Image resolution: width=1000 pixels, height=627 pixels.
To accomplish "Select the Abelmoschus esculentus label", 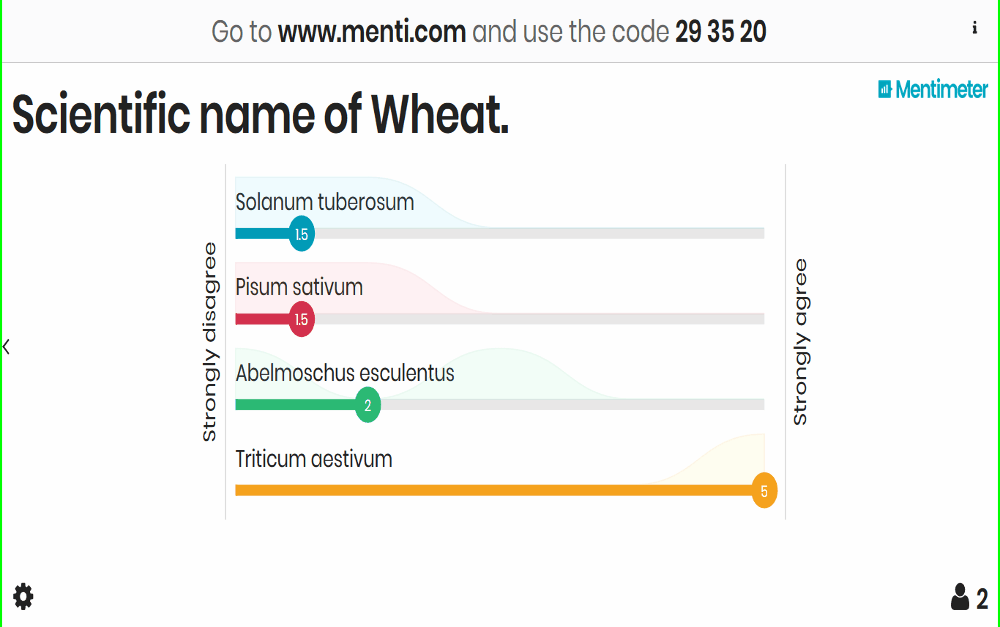I will 345,373.
